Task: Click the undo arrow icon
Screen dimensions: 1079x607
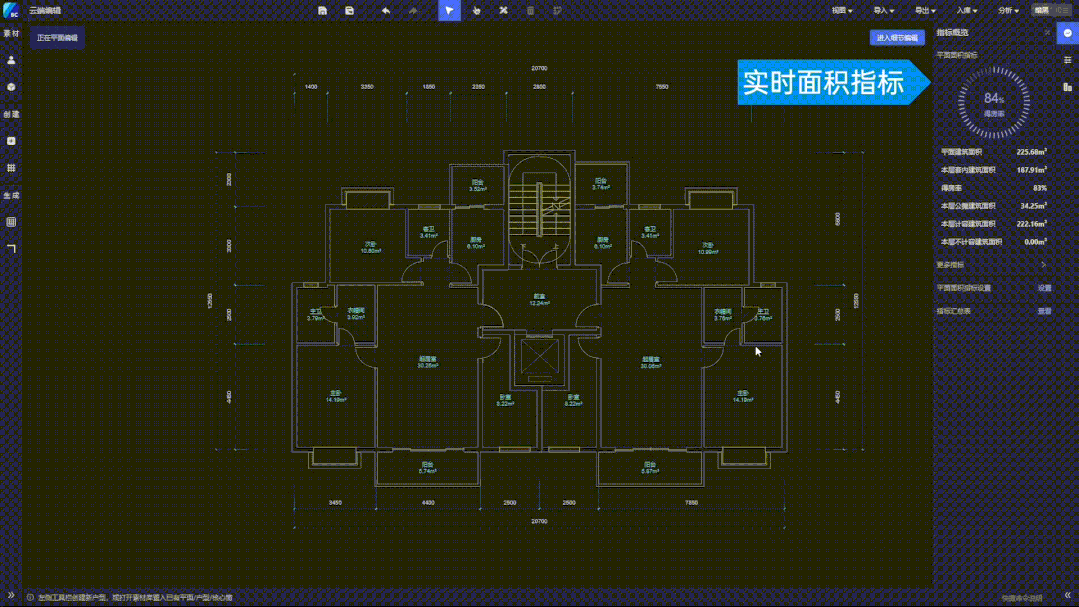Action: click(386, 10)
